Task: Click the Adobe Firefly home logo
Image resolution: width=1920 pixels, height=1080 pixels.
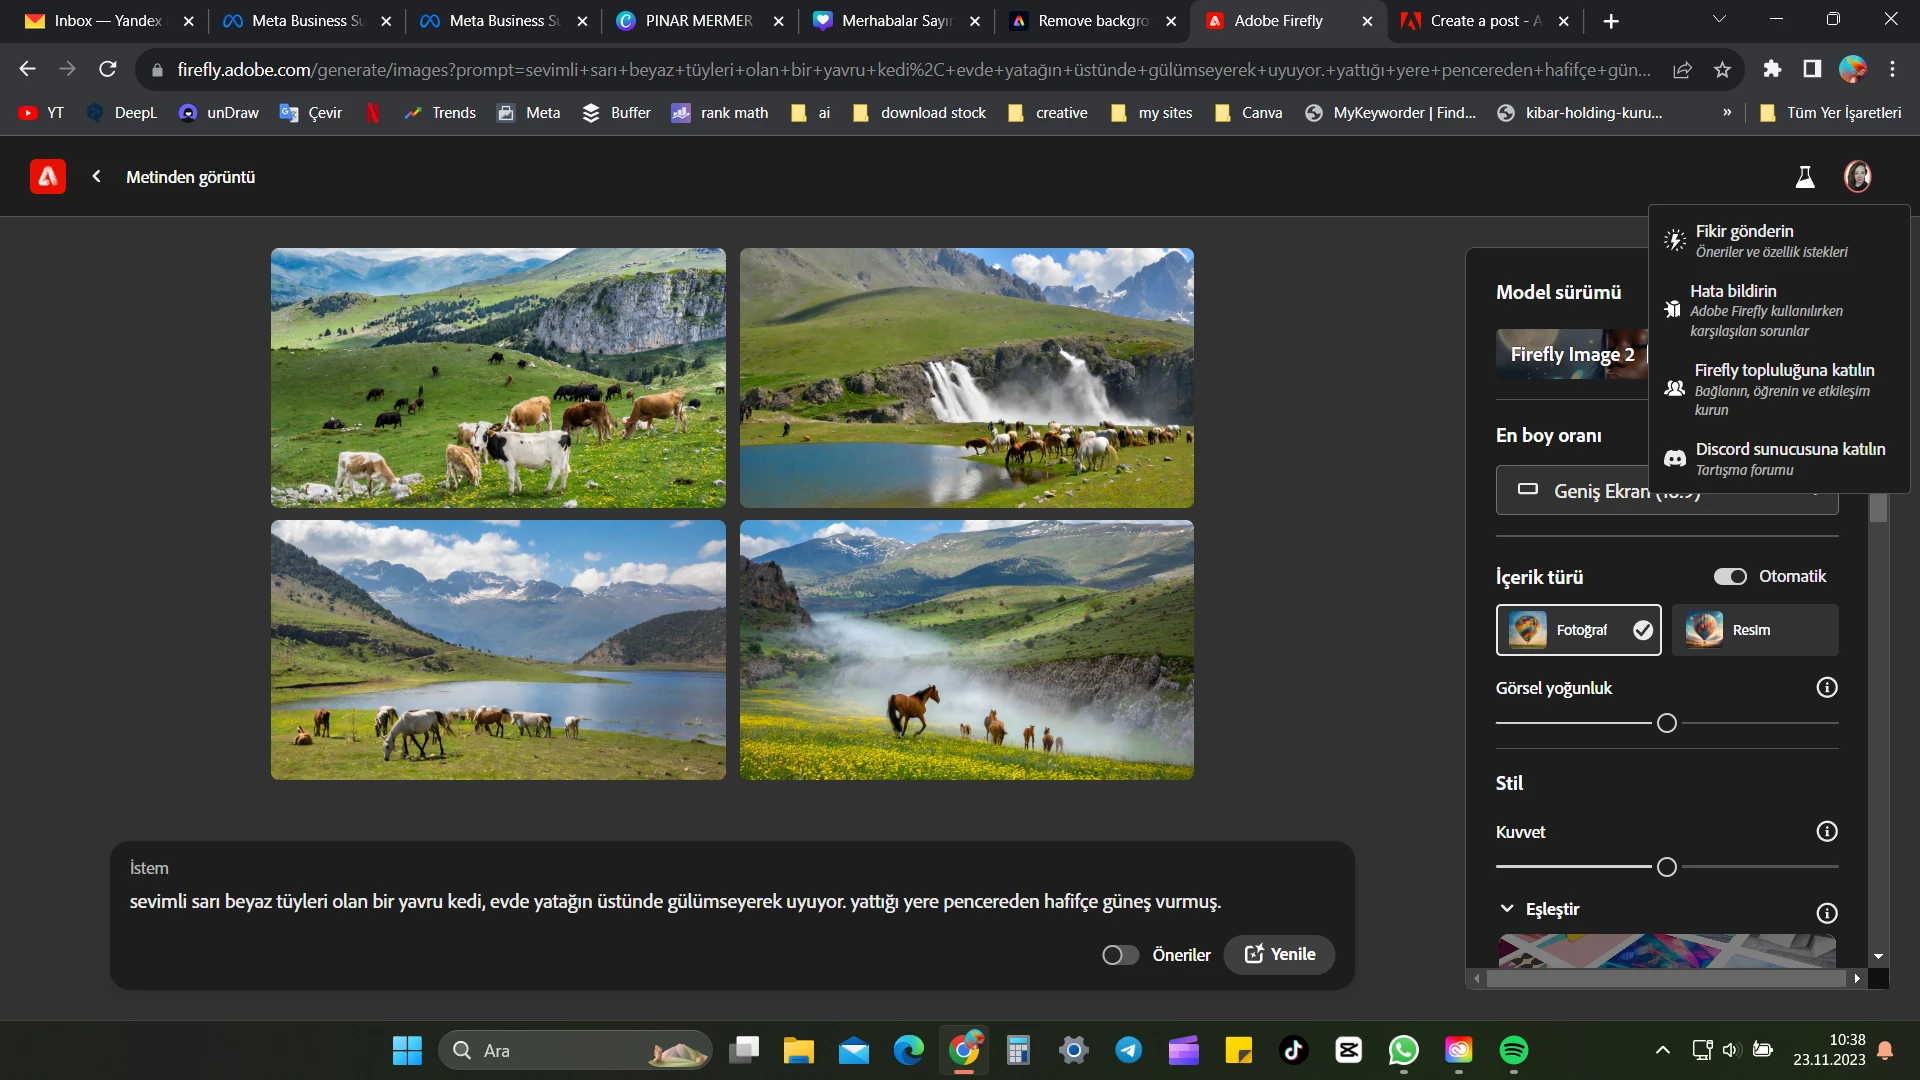Action: pos(47,177)
